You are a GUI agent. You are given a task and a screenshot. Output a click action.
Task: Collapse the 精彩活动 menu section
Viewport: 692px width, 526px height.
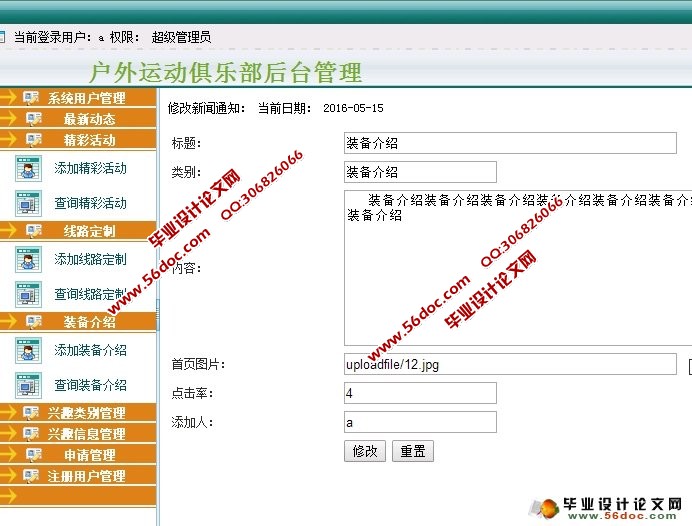[x=89, y=140]
